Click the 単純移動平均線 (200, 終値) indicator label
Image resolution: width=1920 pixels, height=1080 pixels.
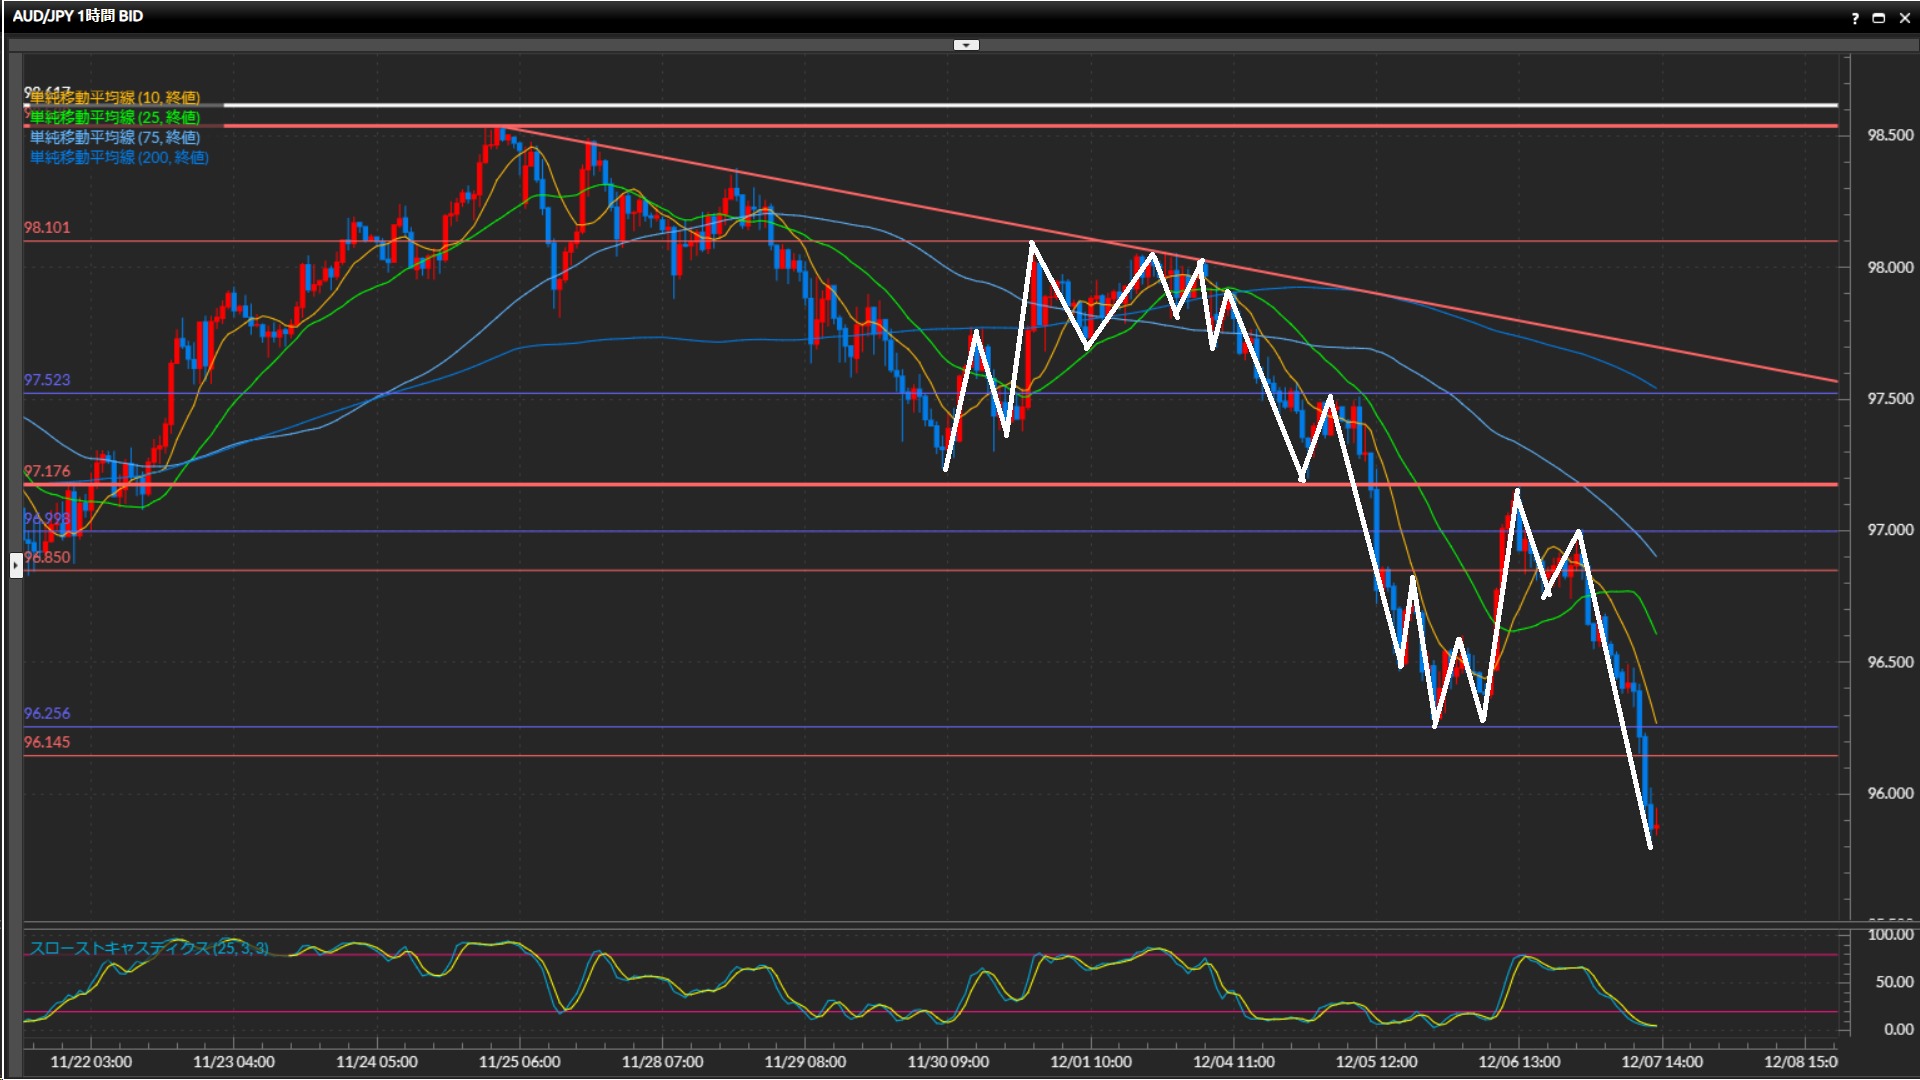(x=119, y=157)
